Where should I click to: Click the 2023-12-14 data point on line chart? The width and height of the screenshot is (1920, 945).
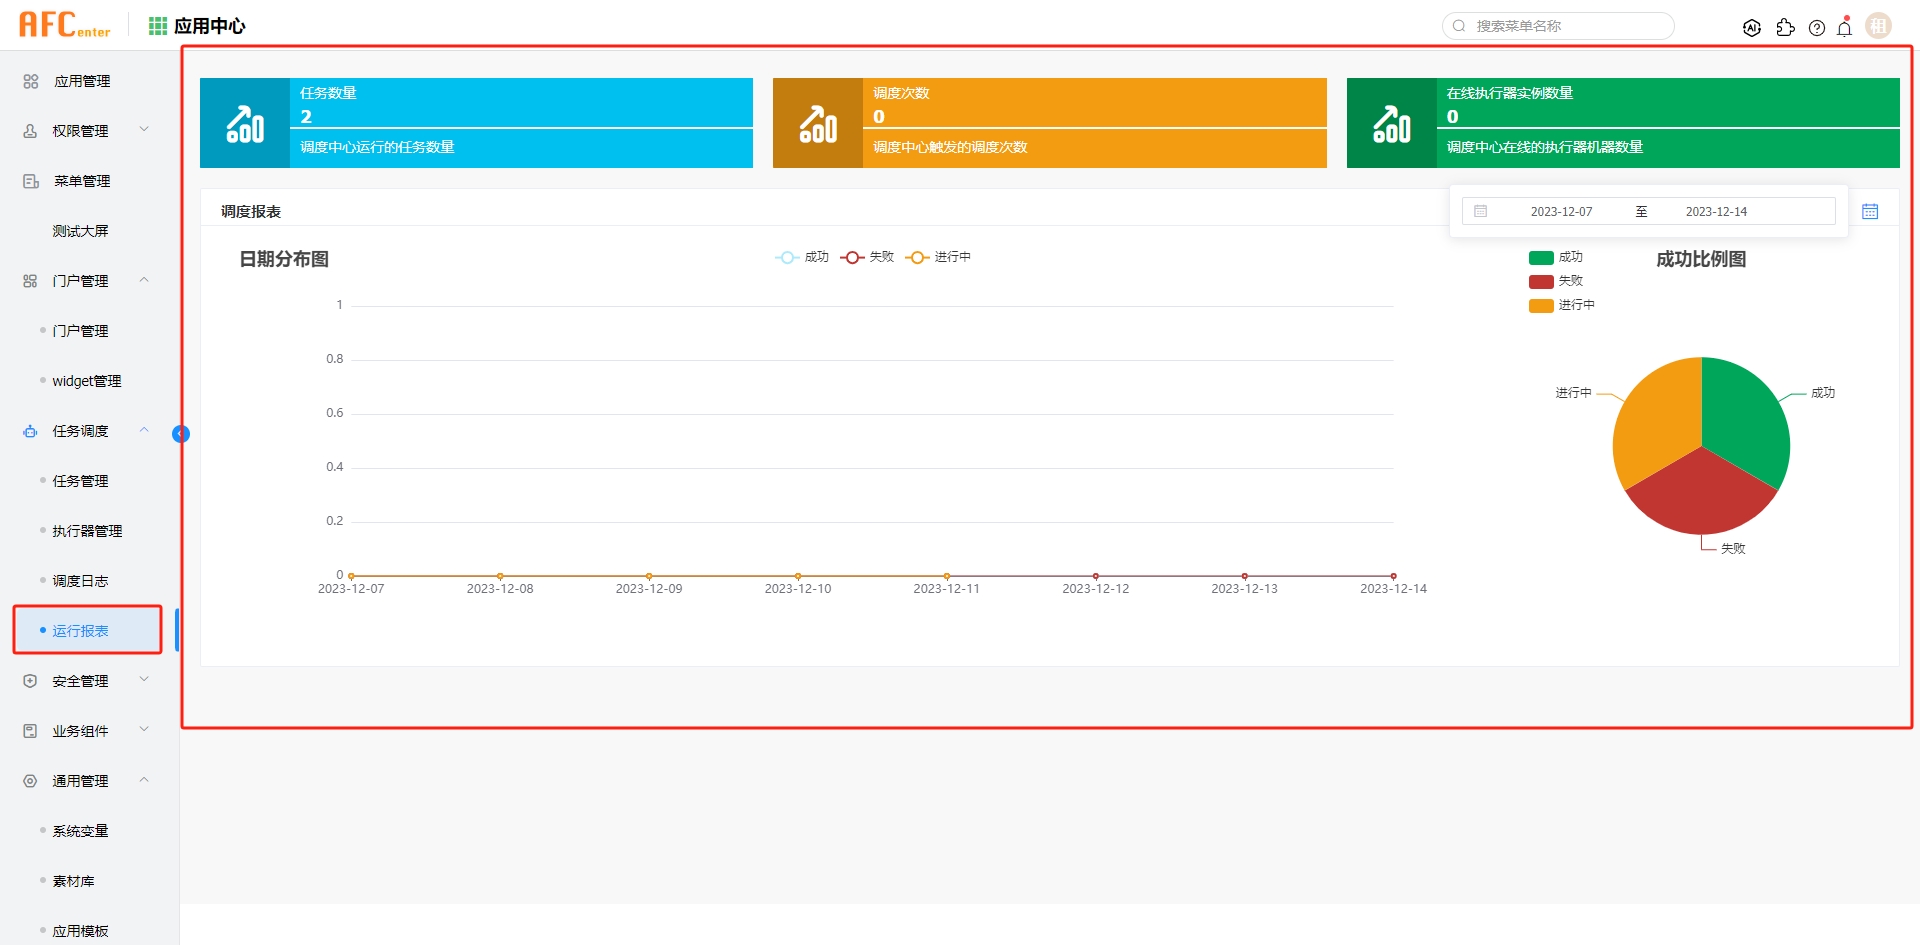tap(1393, 576)
